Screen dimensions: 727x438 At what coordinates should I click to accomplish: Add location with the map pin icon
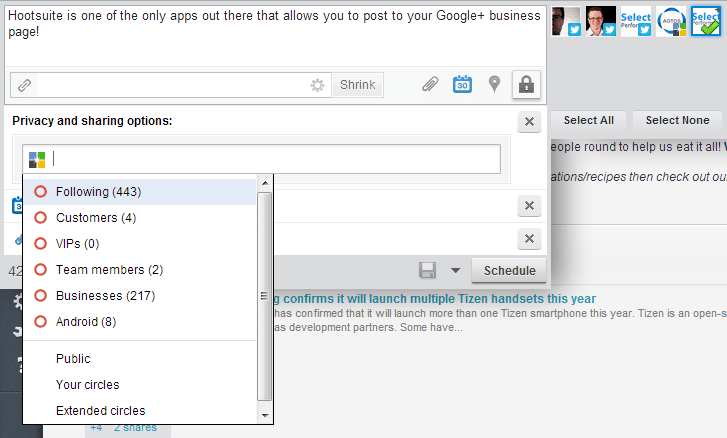point(495,84)
